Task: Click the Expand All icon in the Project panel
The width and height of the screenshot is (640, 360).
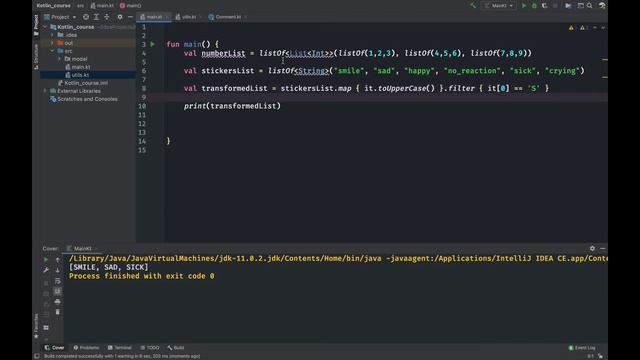Action: pos(96,17)
